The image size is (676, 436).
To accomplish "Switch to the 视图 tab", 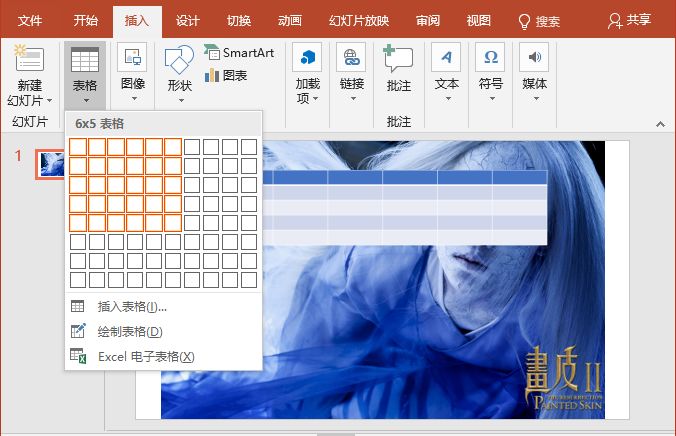I will tap(479, 20).
